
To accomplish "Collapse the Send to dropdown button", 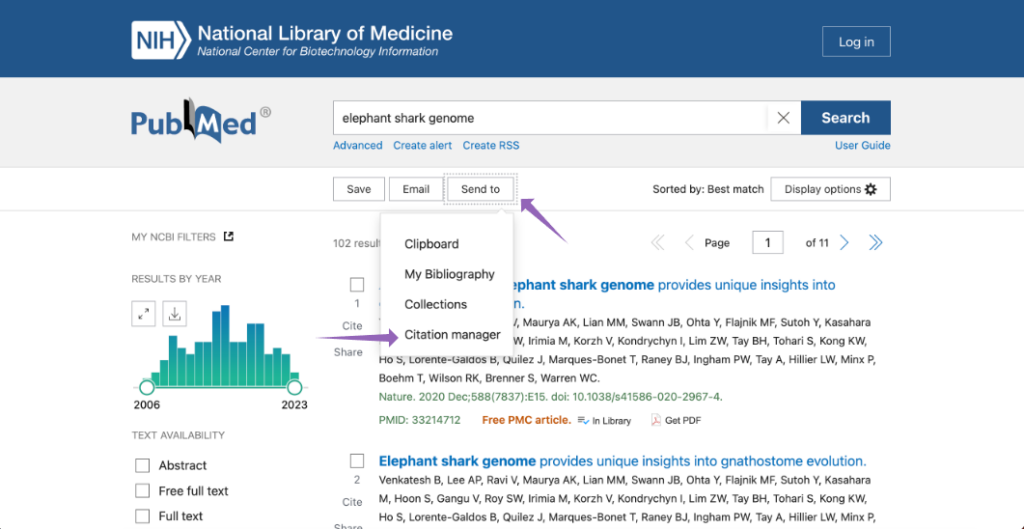I will (x=480, y=189).
